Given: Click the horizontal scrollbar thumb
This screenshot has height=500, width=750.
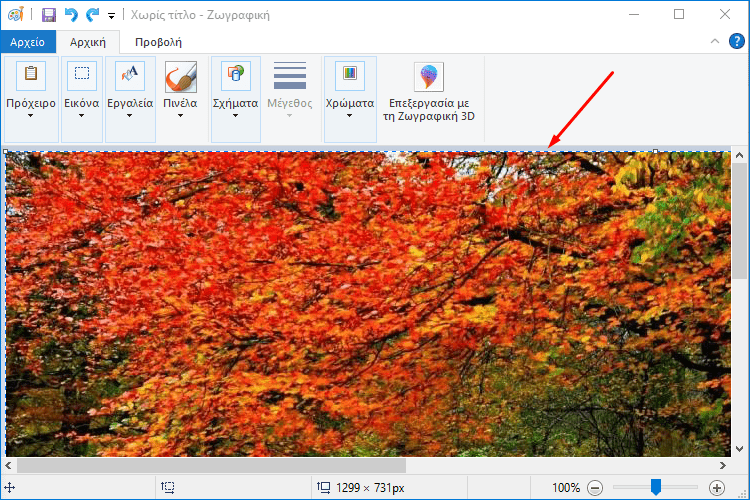Looking at the screenshot, I should pyautogui.click(x=211, y=465).
